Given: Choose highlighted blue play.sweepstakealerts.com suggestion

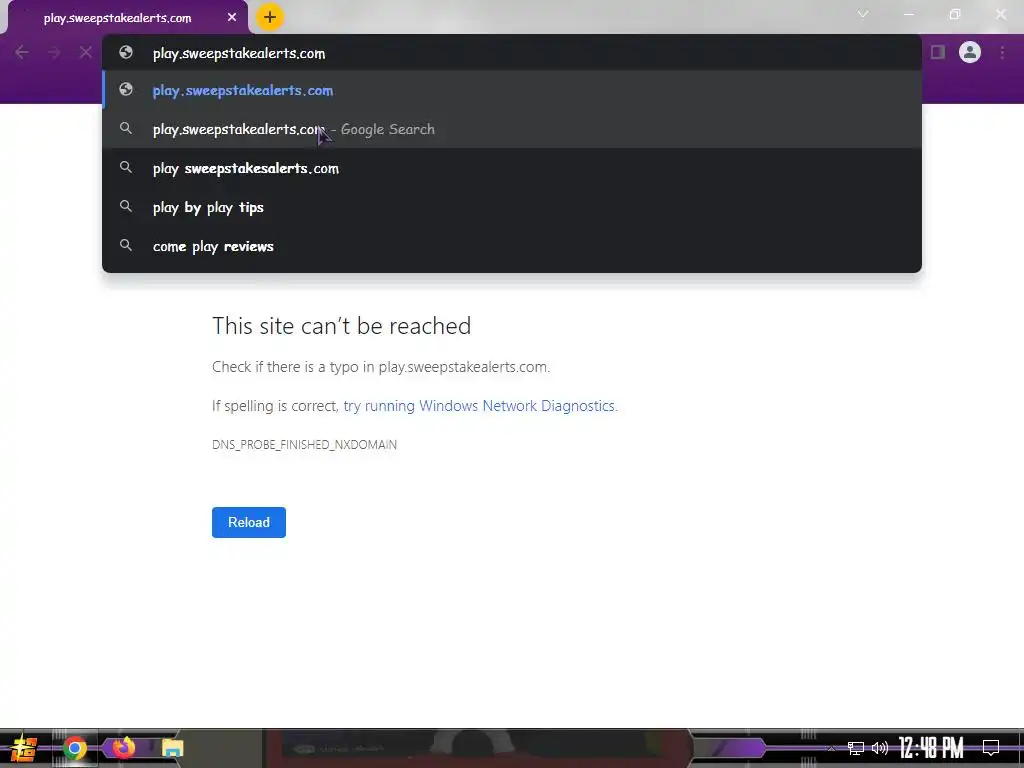Looking at the screenshot, I should coord(512,90).
